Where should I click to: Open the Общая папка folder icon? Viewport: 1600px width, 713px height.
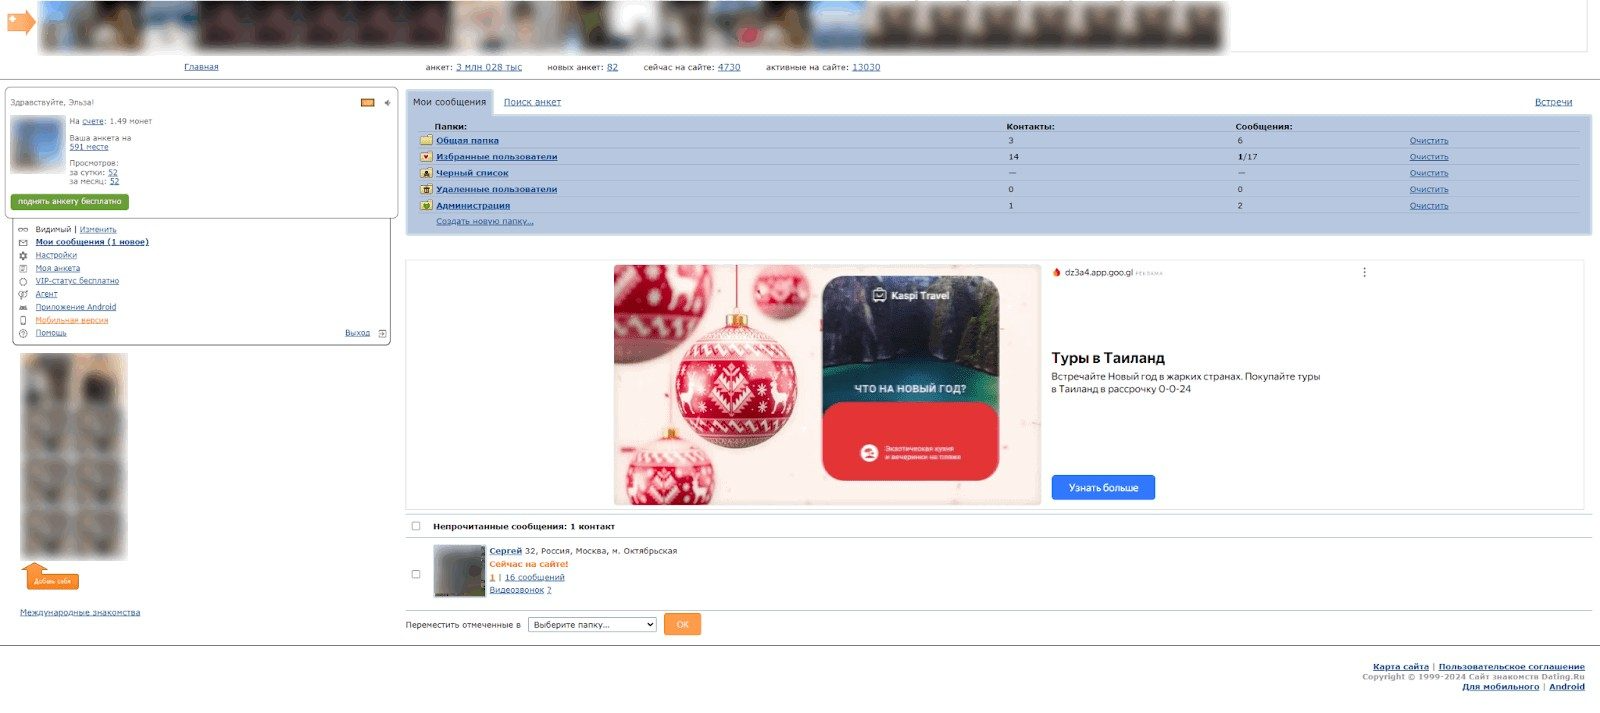click(x=426, y=141)
